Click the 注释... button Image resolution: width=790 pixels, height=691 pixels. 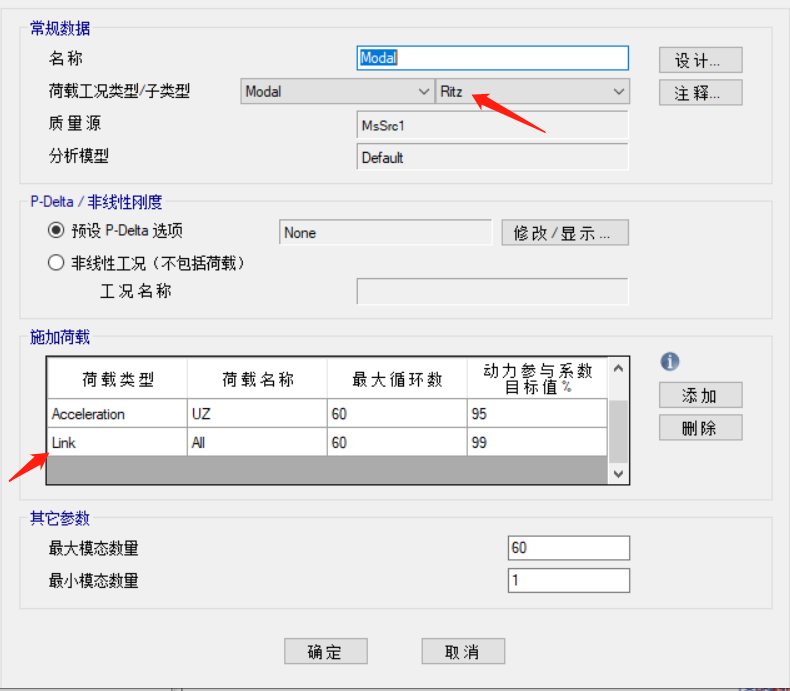(700, 92)
